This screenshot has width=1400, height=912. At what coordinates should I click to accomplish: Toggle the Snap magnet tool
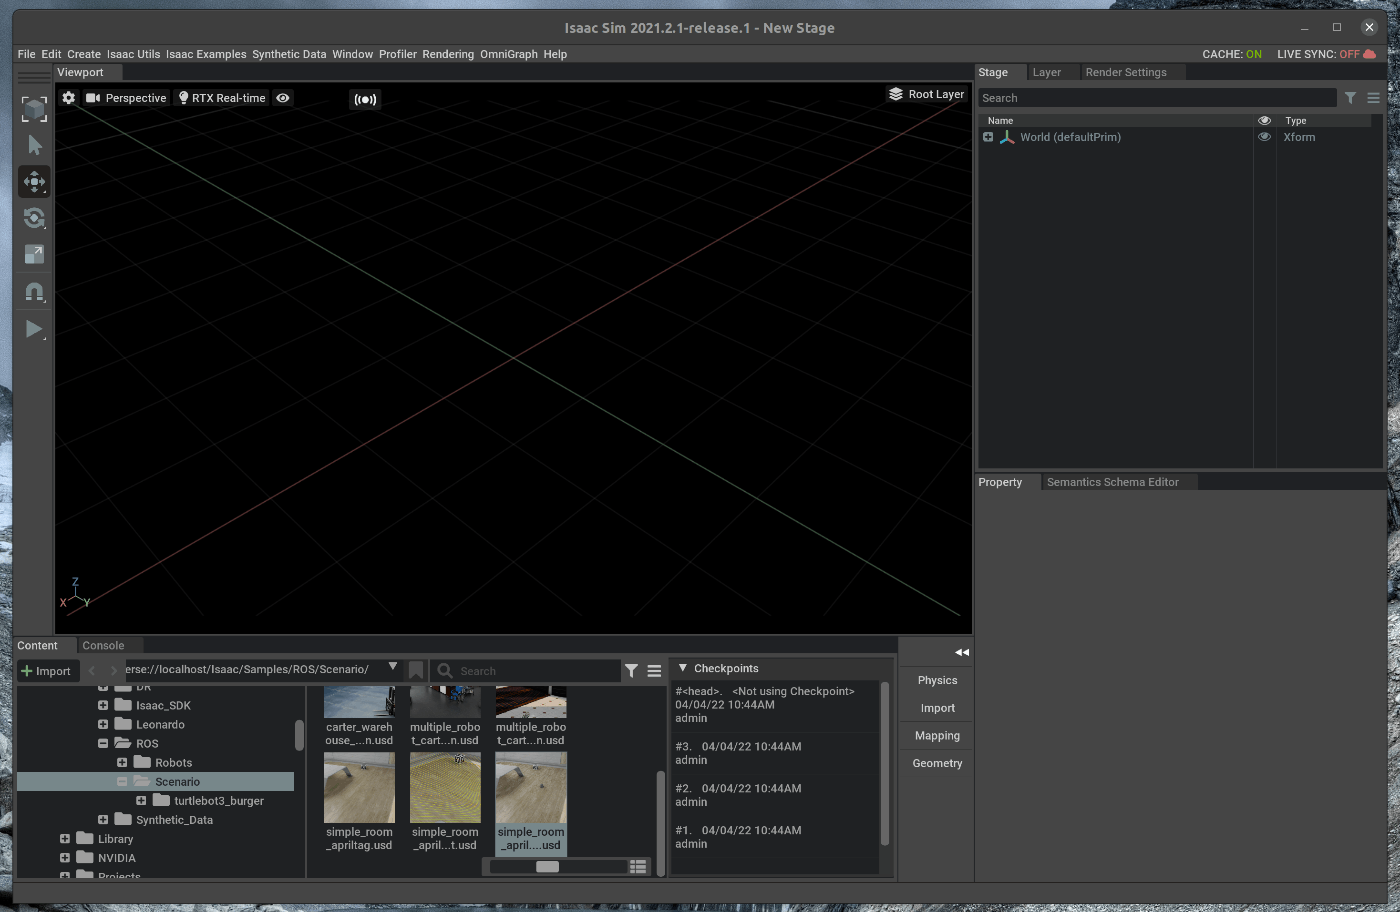click(34, 292)
